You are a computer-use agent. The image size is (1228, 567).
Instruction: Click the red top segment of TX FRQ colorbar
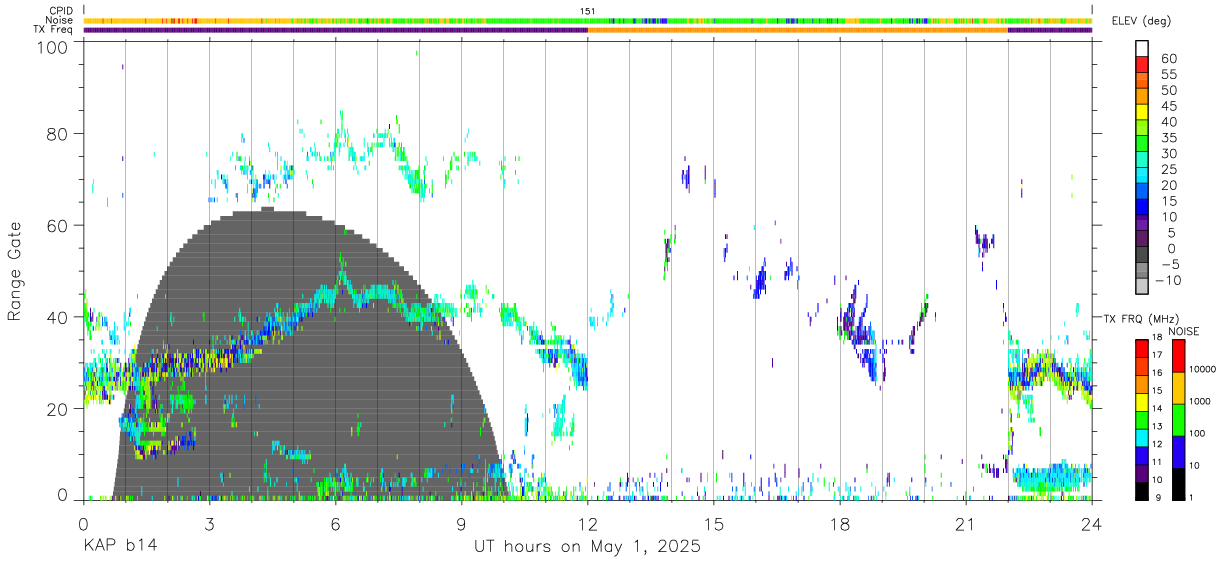pyautogui.click(x=1142, y=349)
